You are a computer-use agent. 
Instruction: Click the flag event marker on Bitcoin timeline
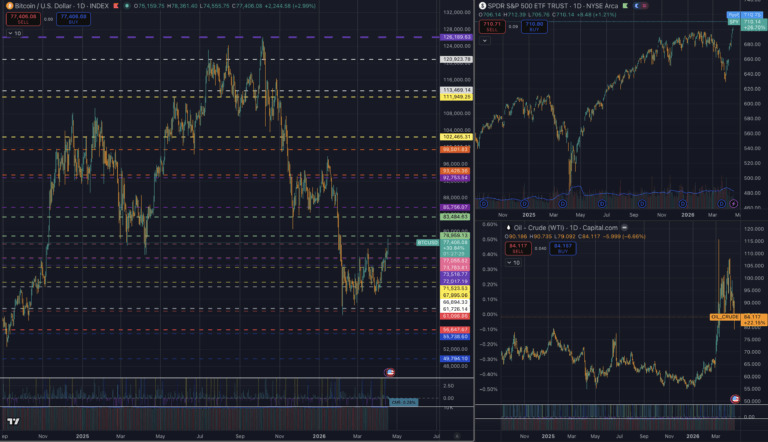pyautogui.click(x=390, y=372)
